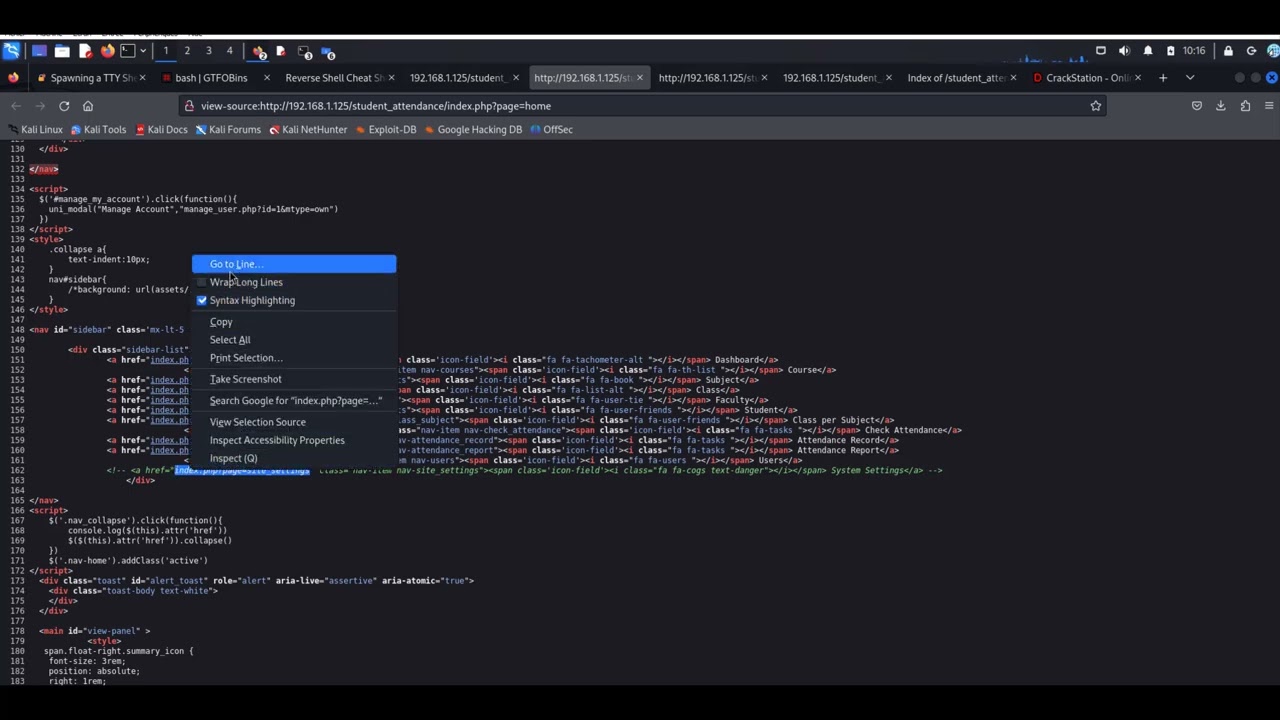The width and height of the screenshot is (1280, 720).
Task: Close the Reverse Shell Cheat Sheet tab
Action: click(x=391, y=78)
